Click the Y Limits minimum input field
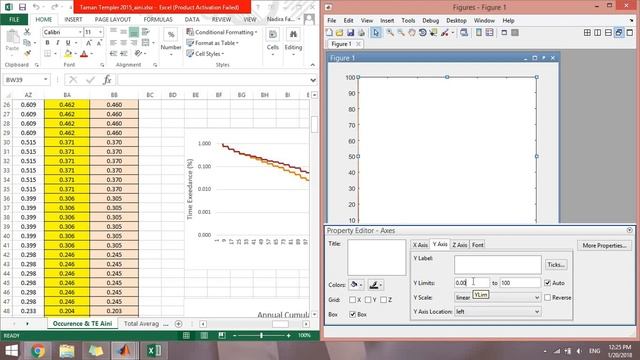640x360 pixels. click(x=471, y=283)
